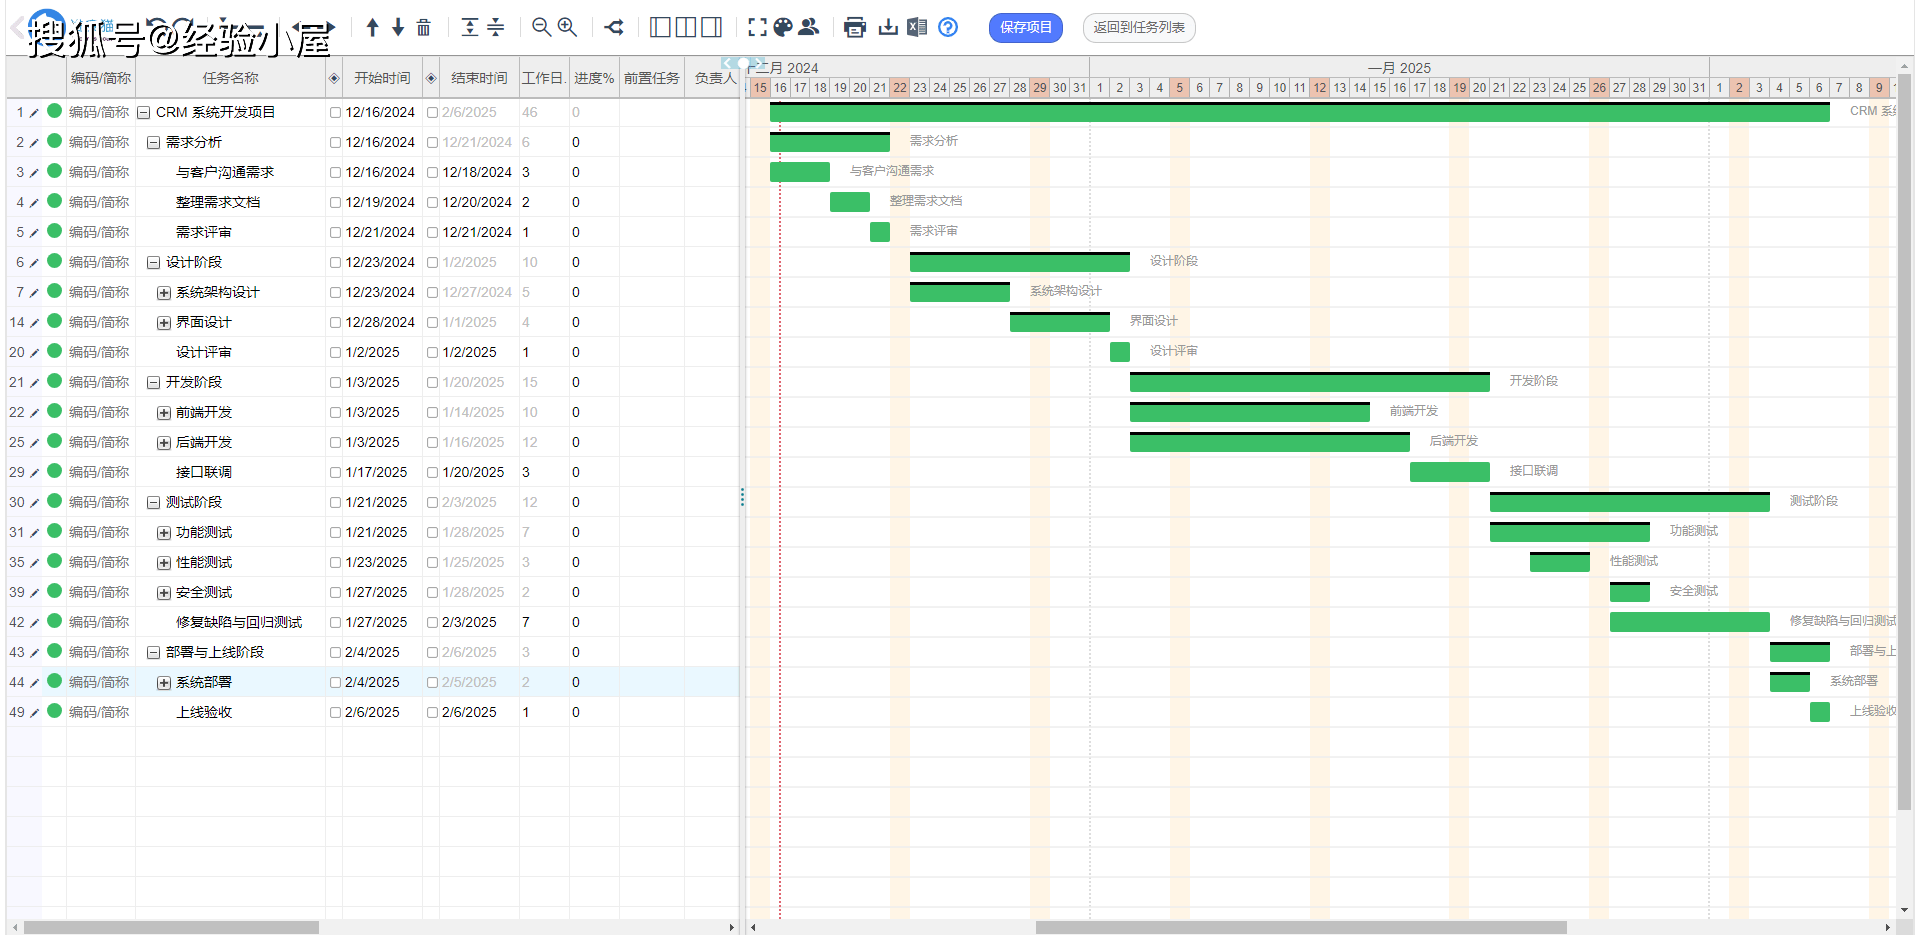Viewport: 1917px width, 935px height.
Task: Click the 开始时间 column header
Action: pyautogui.click(x=382, y=78)
